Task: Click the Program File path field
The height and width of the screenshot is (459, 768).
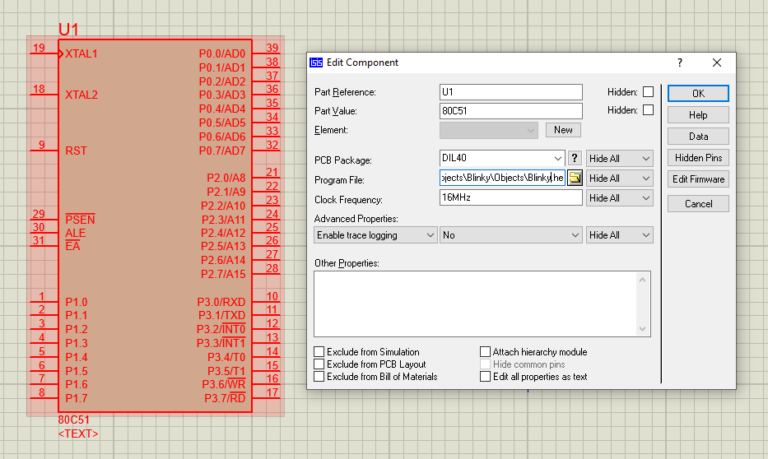Action: tap(503, 178)
